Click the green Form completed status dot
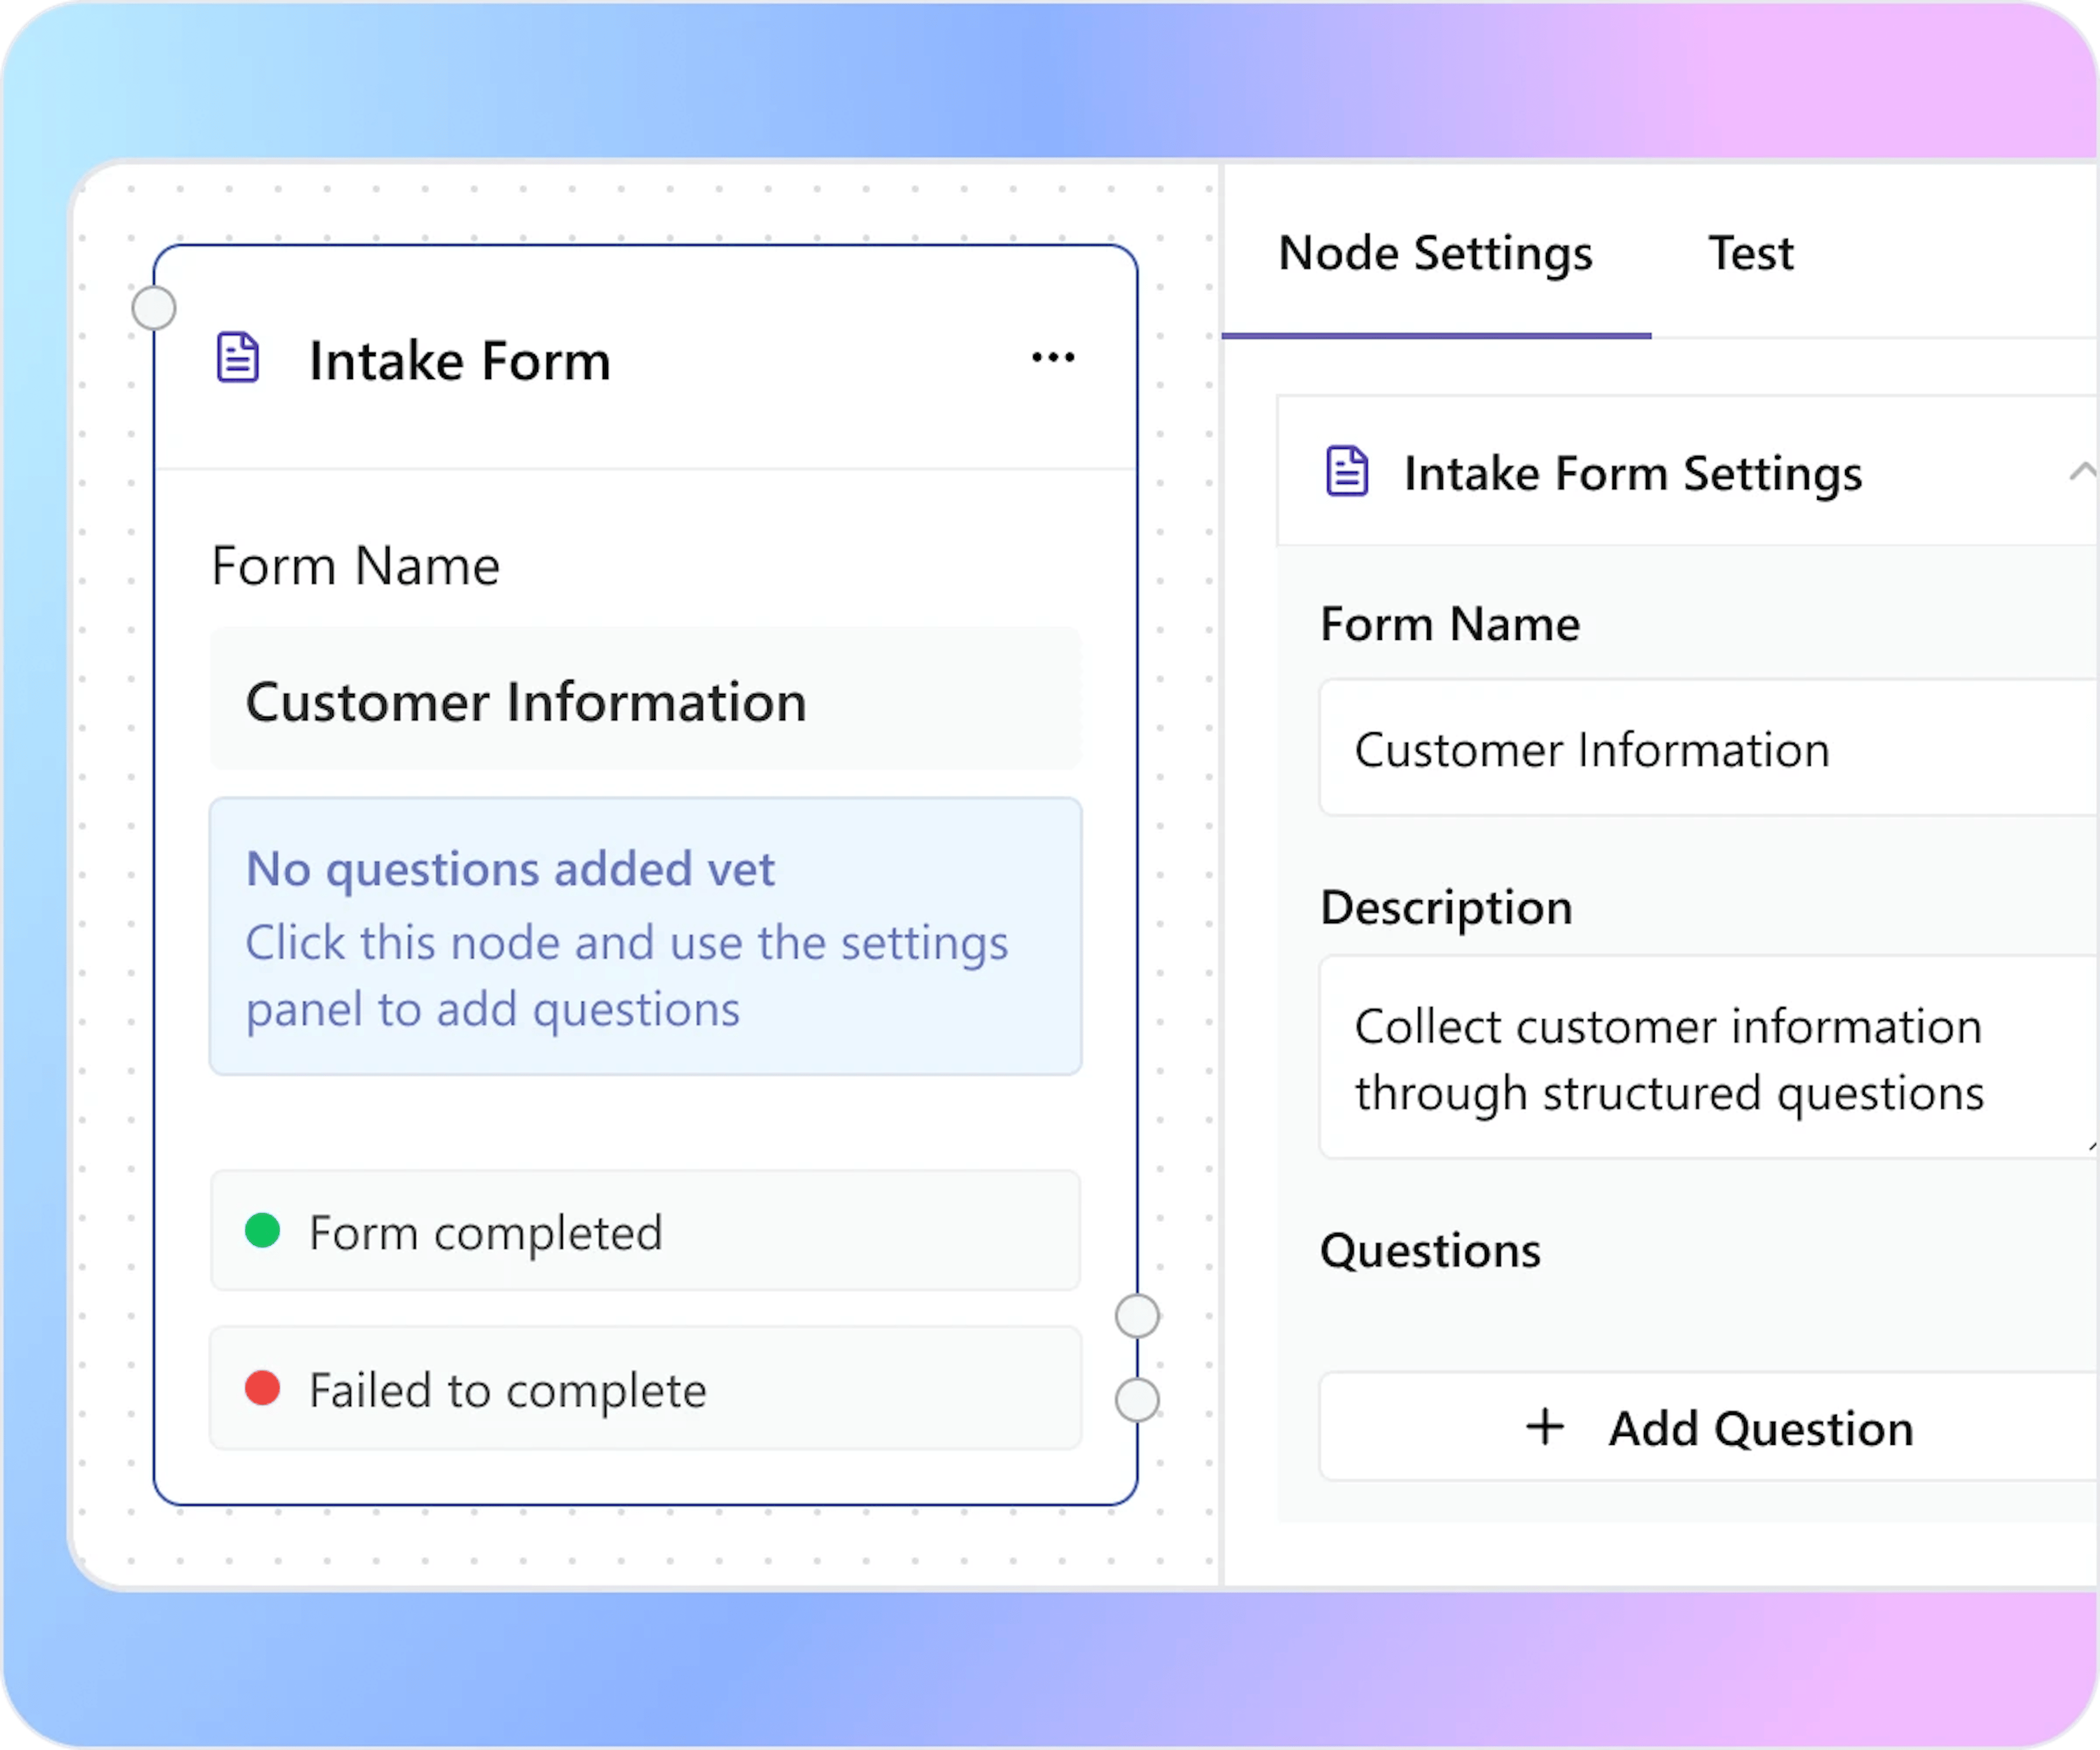 coord(262,1230)
